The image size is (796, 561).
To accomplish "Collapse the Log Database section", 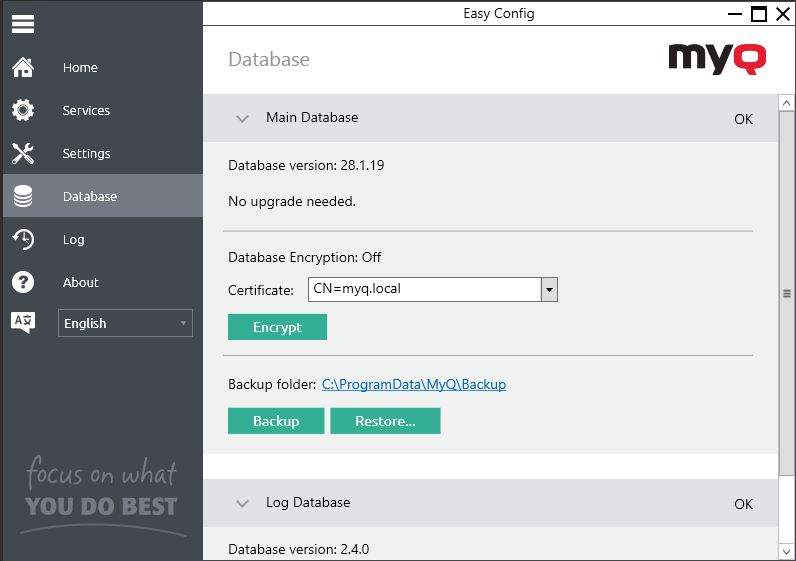I will pyautogui.click(x=242, y=503).
